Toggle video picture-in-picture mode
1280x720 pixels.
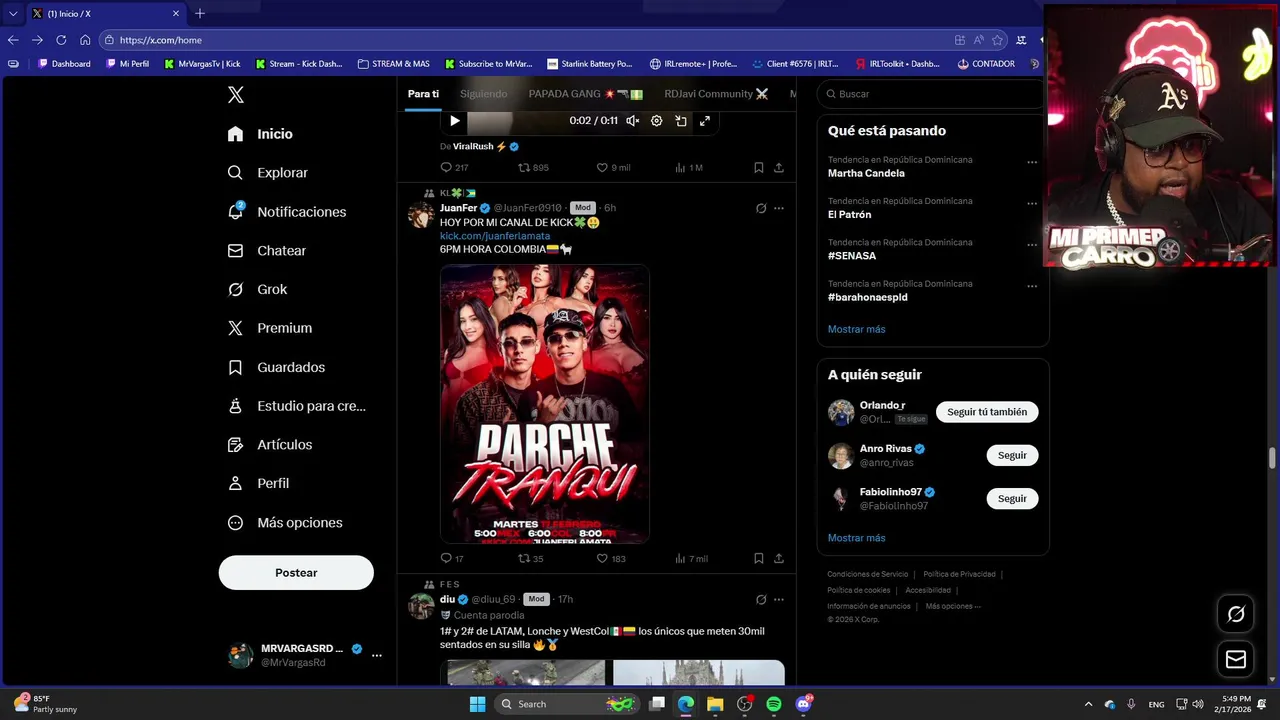coord(681,121)
